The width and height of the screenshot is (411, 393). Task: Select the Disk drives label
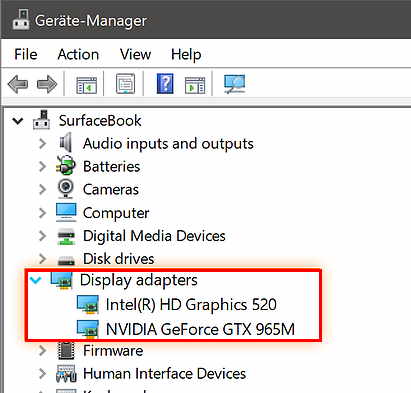click(x=119, y=259)
